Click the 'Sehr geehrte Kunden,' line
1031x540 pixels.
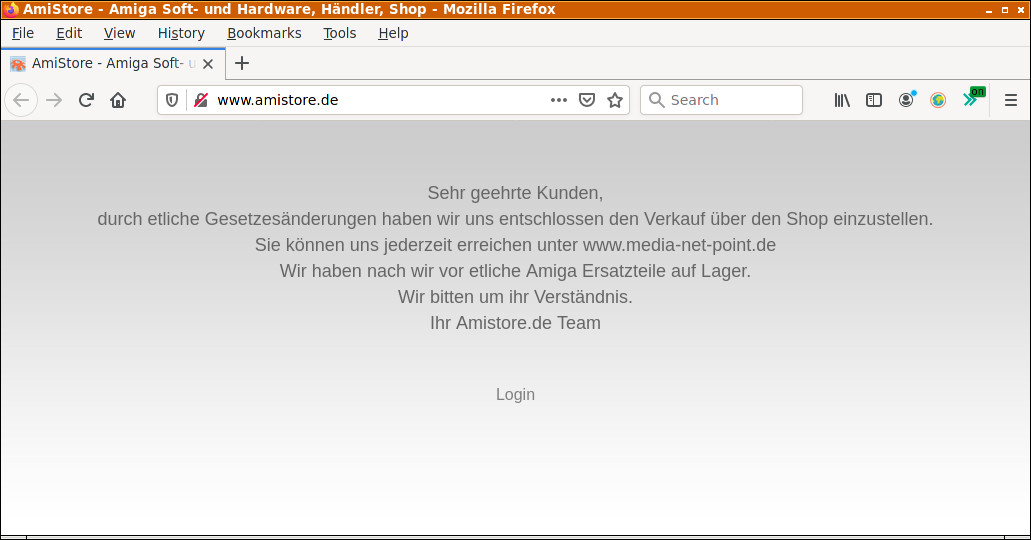coord(516,193)
